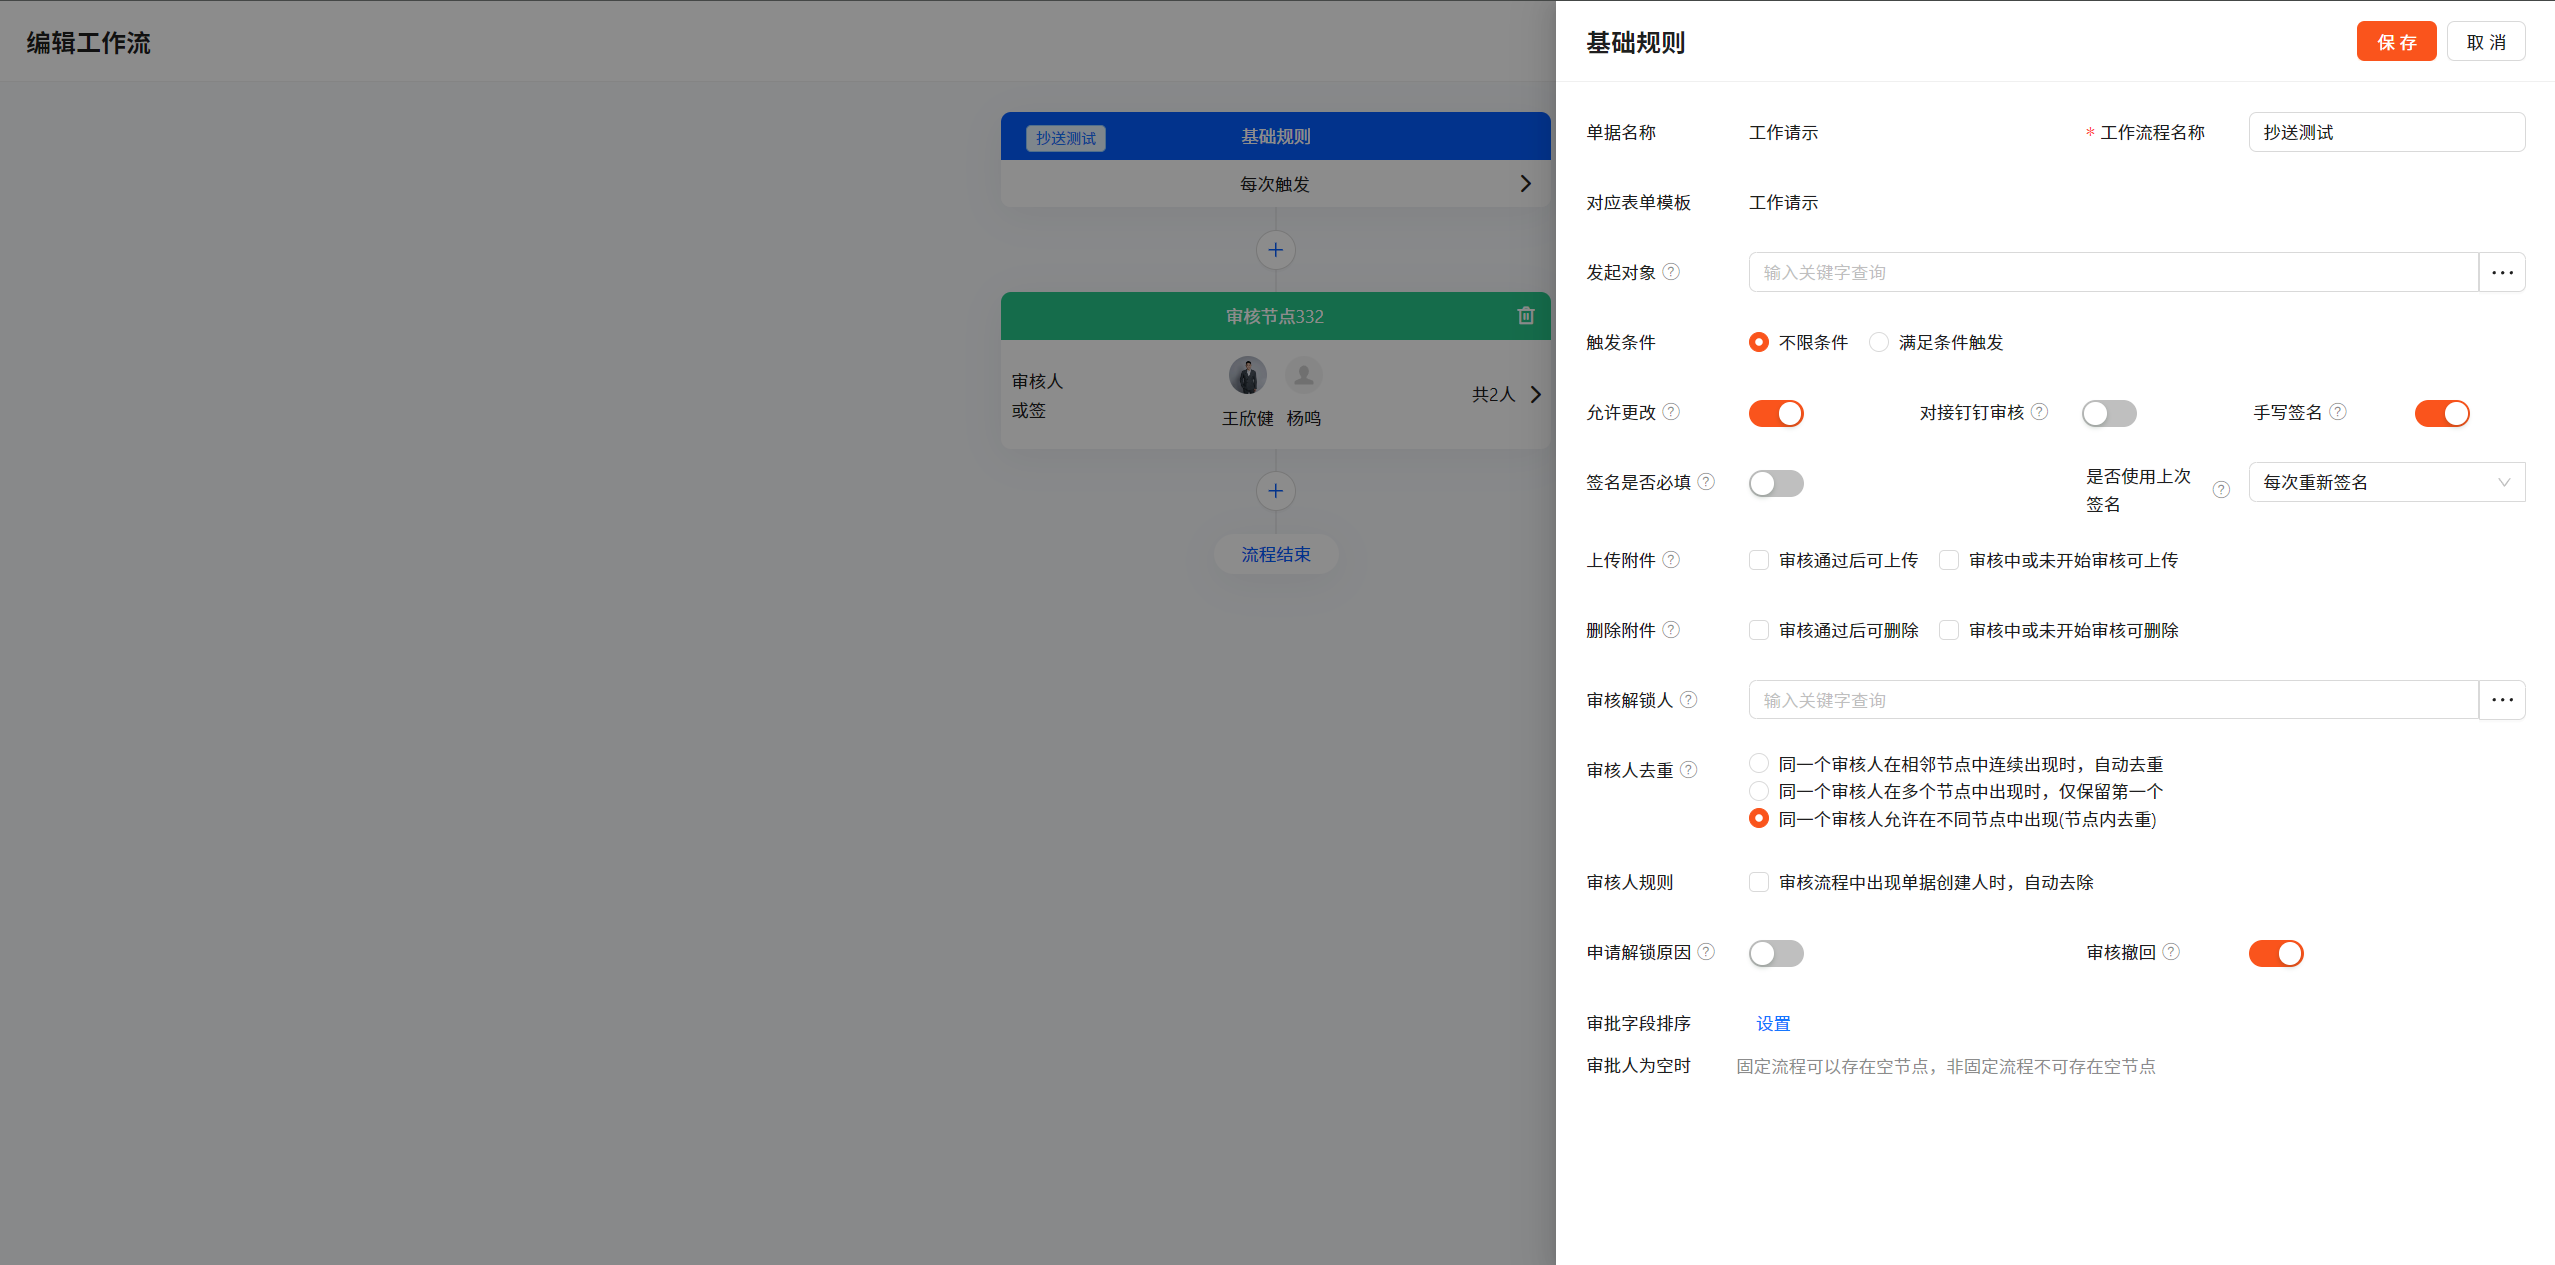Viewport: 2555px width, 1265px height.
Task: Click the 工作流程名称 input field
Action: click(2386, 132)
